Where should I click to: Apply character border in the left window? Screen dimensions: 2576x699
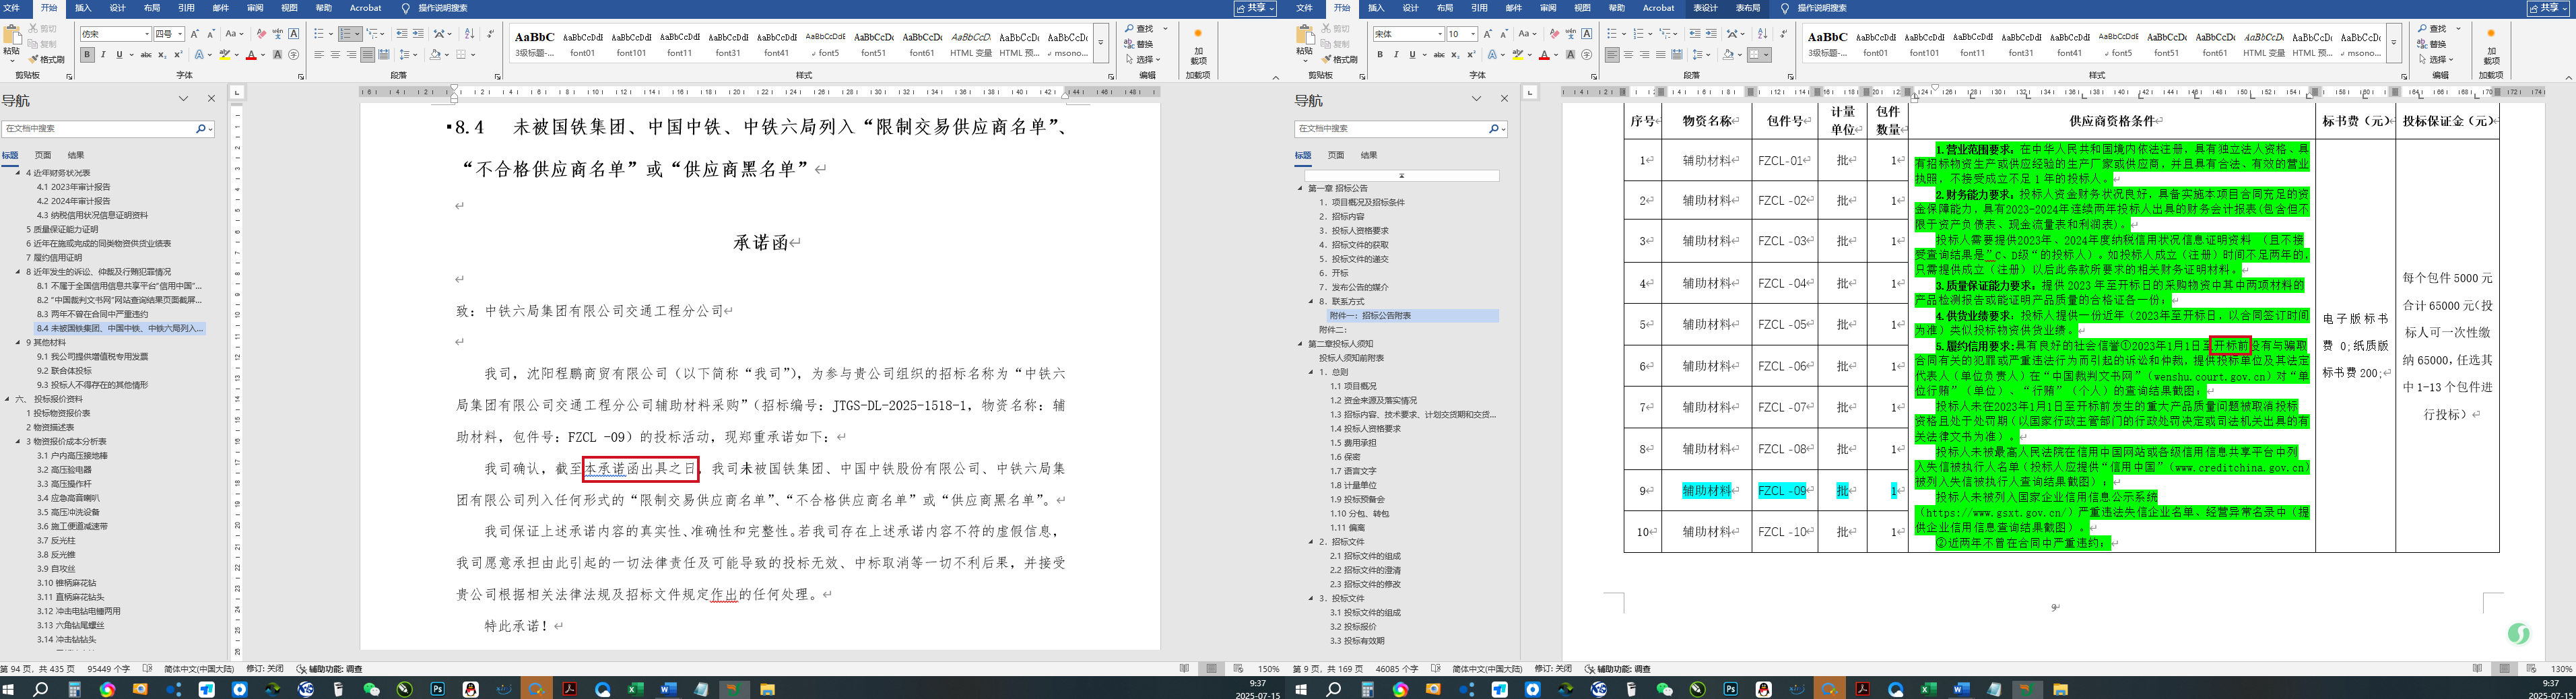[x=293, y=34]
